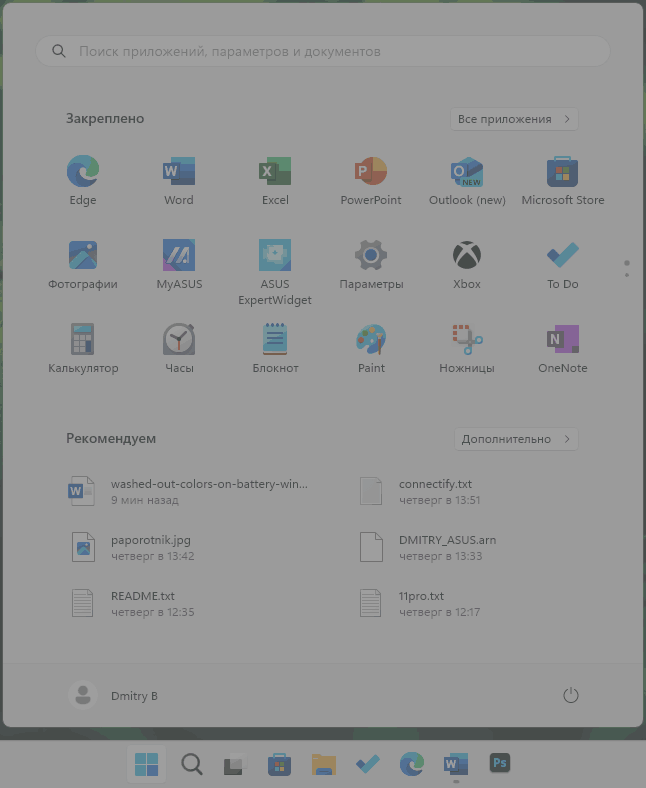This screenshot has height=788, width=646.
Task: Open Edge from the taskbar
Action: [x=412, y=764]
